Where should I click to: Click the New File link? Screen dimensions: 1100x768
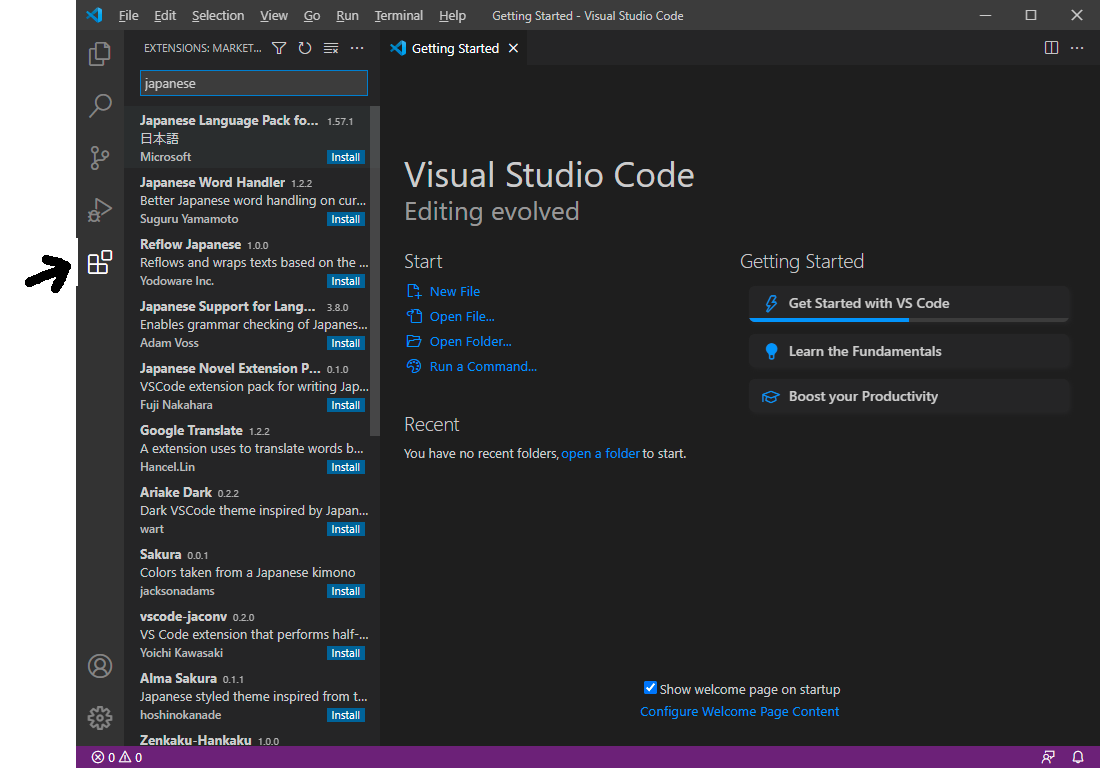[x=455, y=291]
